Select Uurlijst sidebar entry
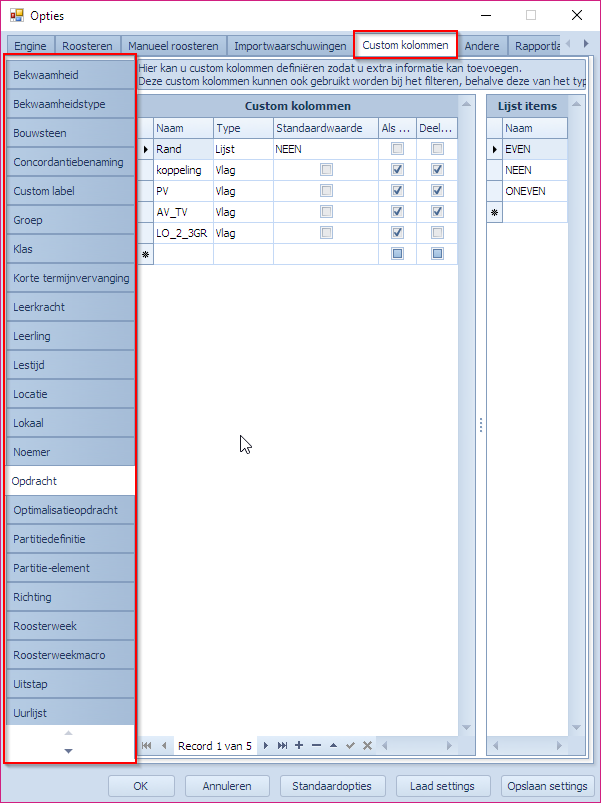This screenshot has width=601, height=803. [71, 713]
